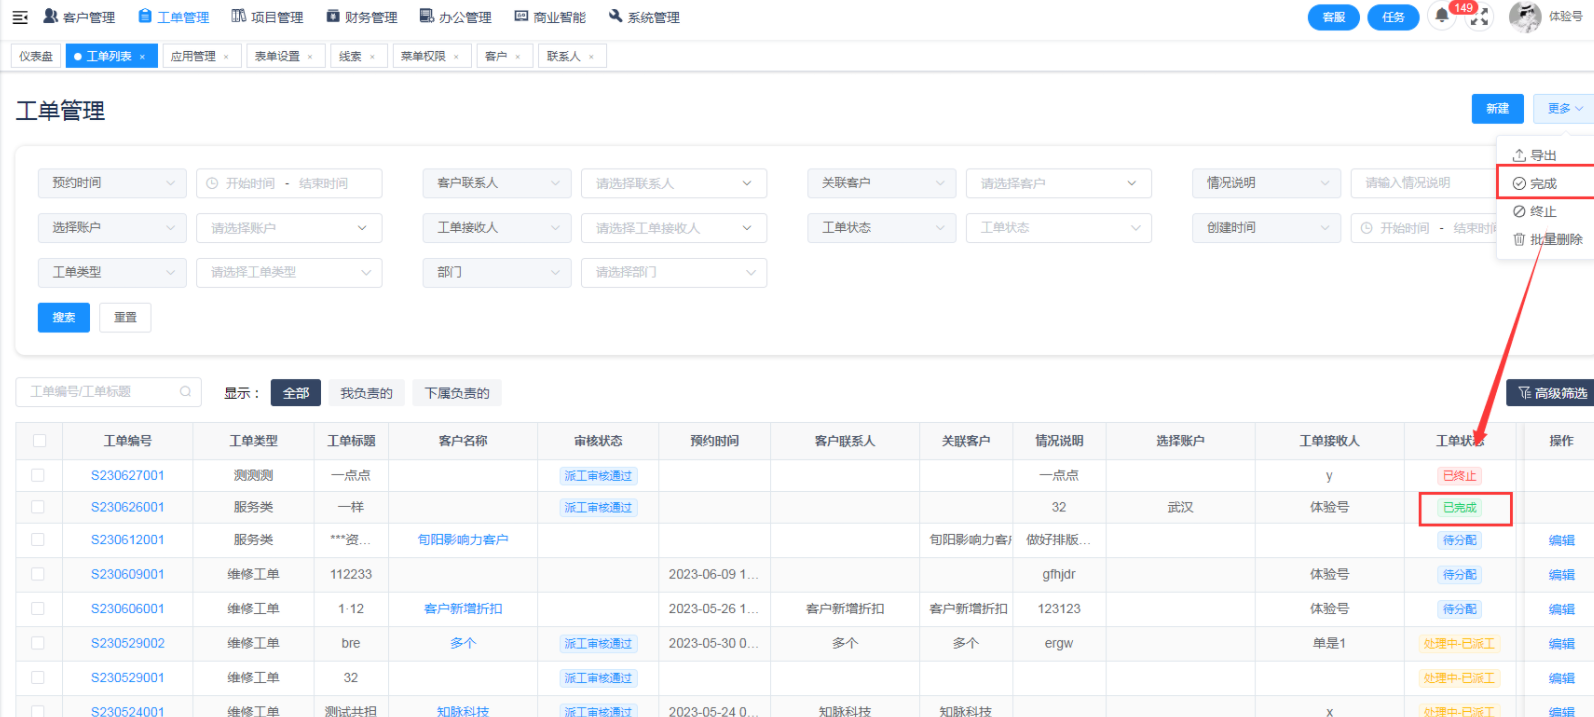Click the user avatar picture
Screen dimensions: 1594x717
(1524, 17)
